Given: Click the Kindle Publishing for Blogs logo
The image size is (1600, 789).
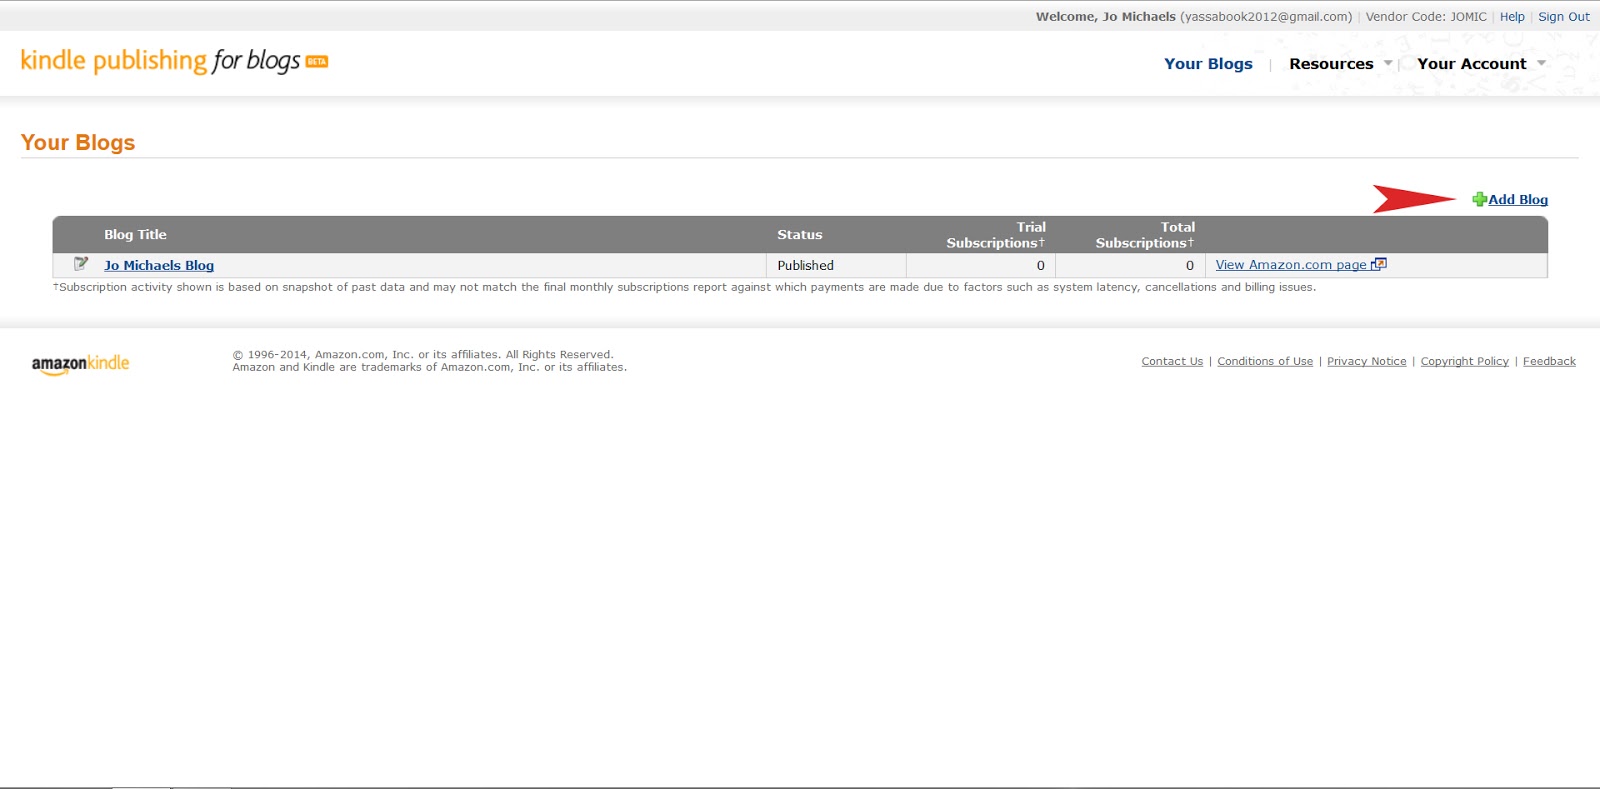Looking at the screenshot, I should point(174,61).
